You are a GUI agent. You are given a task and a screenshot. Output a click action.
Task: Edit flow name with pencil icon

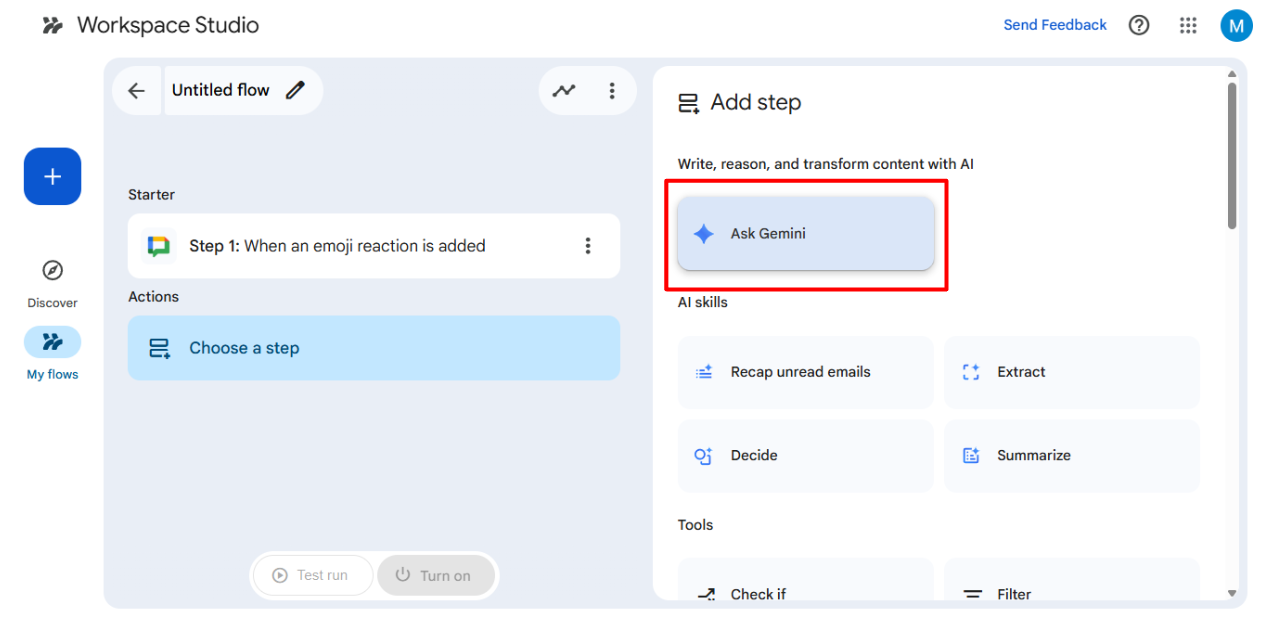[295, 91]
